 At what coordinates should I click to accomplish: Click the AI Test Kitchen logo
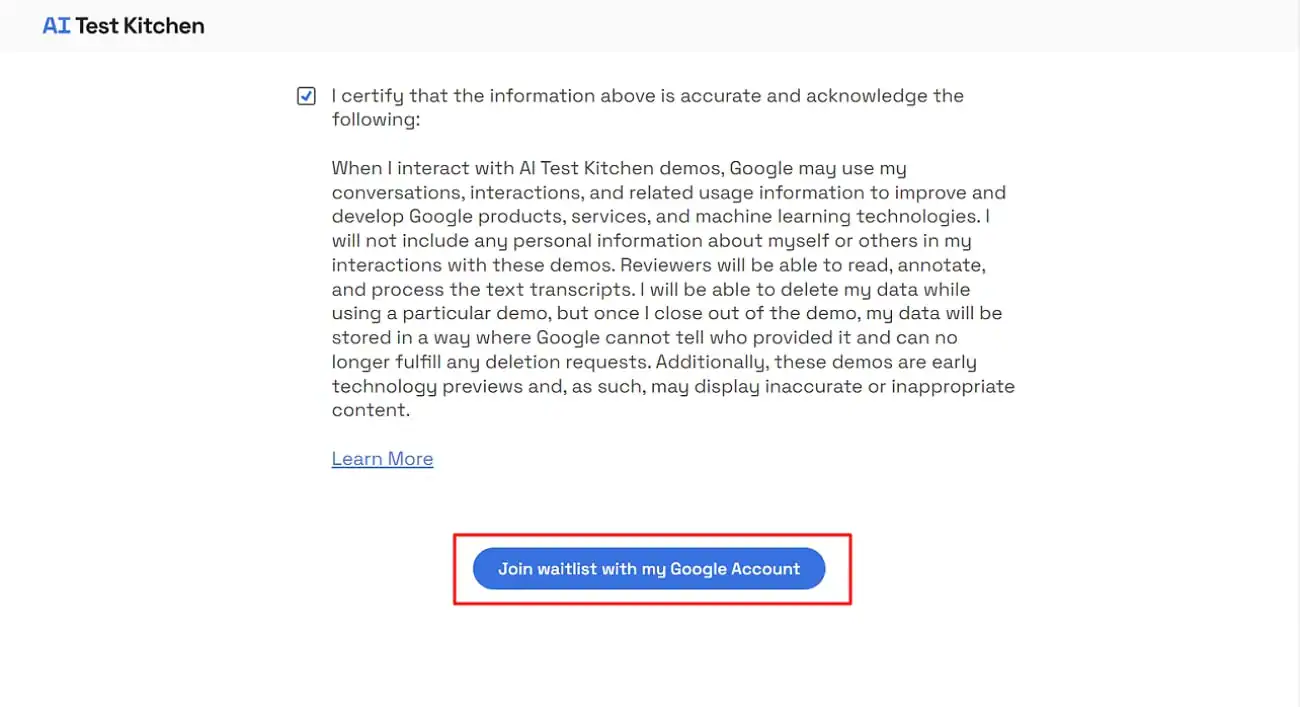[x=123, y=26]
